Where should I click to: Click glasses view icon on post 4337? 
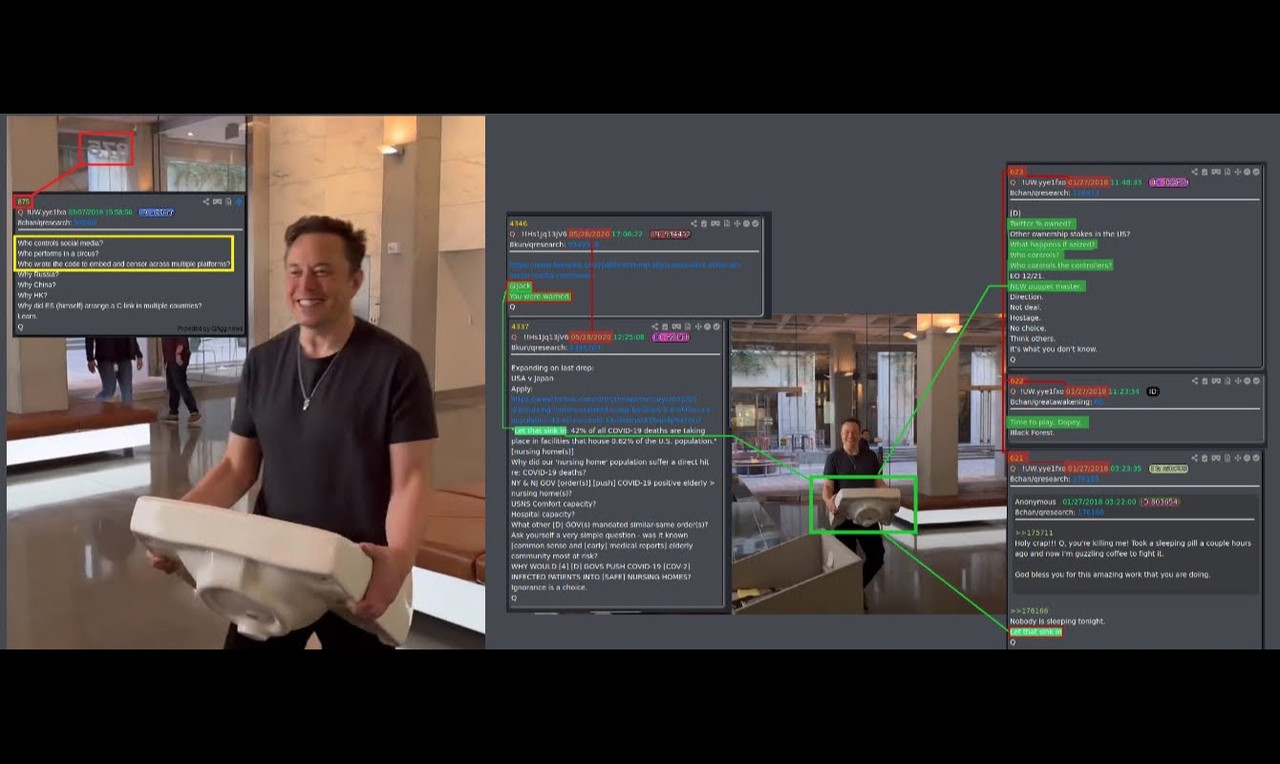coord(676,327)
